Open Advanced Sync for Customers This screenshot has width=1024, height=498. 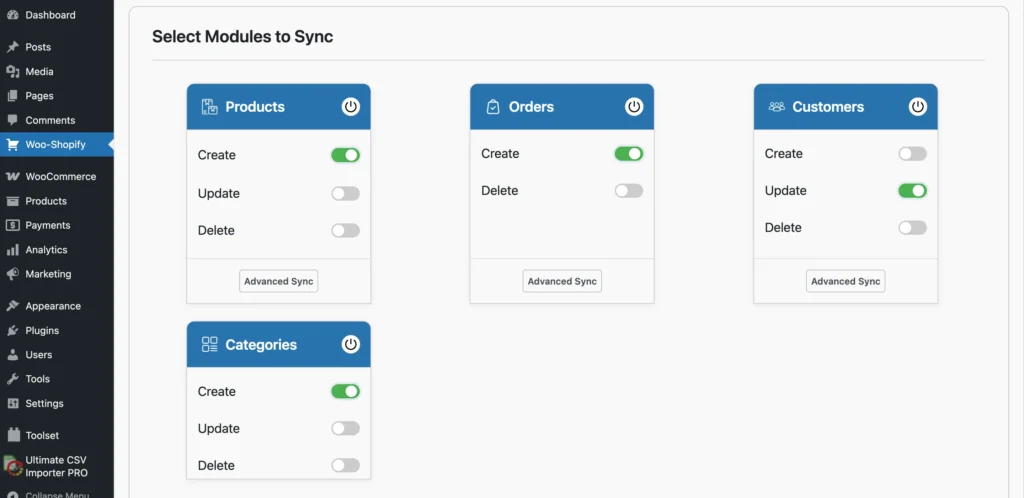click(x=846, y=281)
